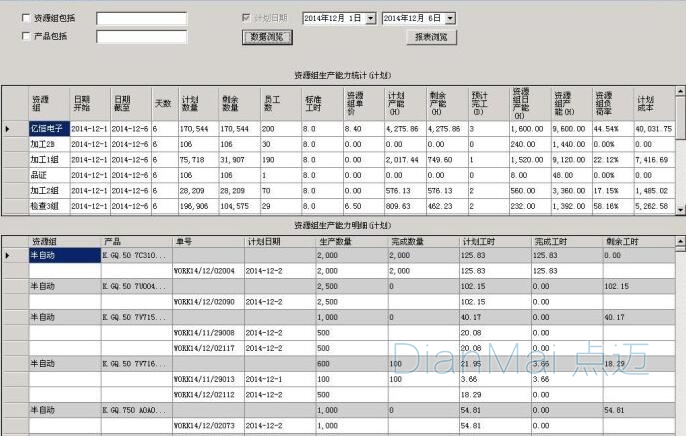Click the row indicator arrow beside 亿恒电子

pos(9,129)
